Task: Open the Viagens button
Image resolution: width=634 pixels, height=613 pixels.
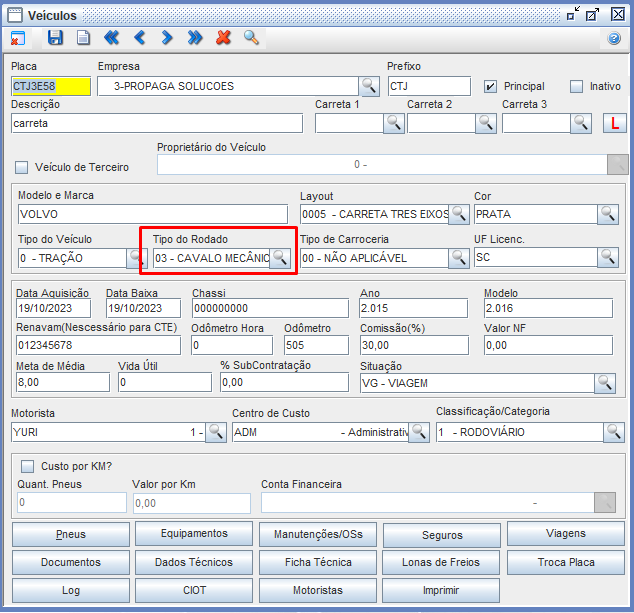Action: pos(566,533)
